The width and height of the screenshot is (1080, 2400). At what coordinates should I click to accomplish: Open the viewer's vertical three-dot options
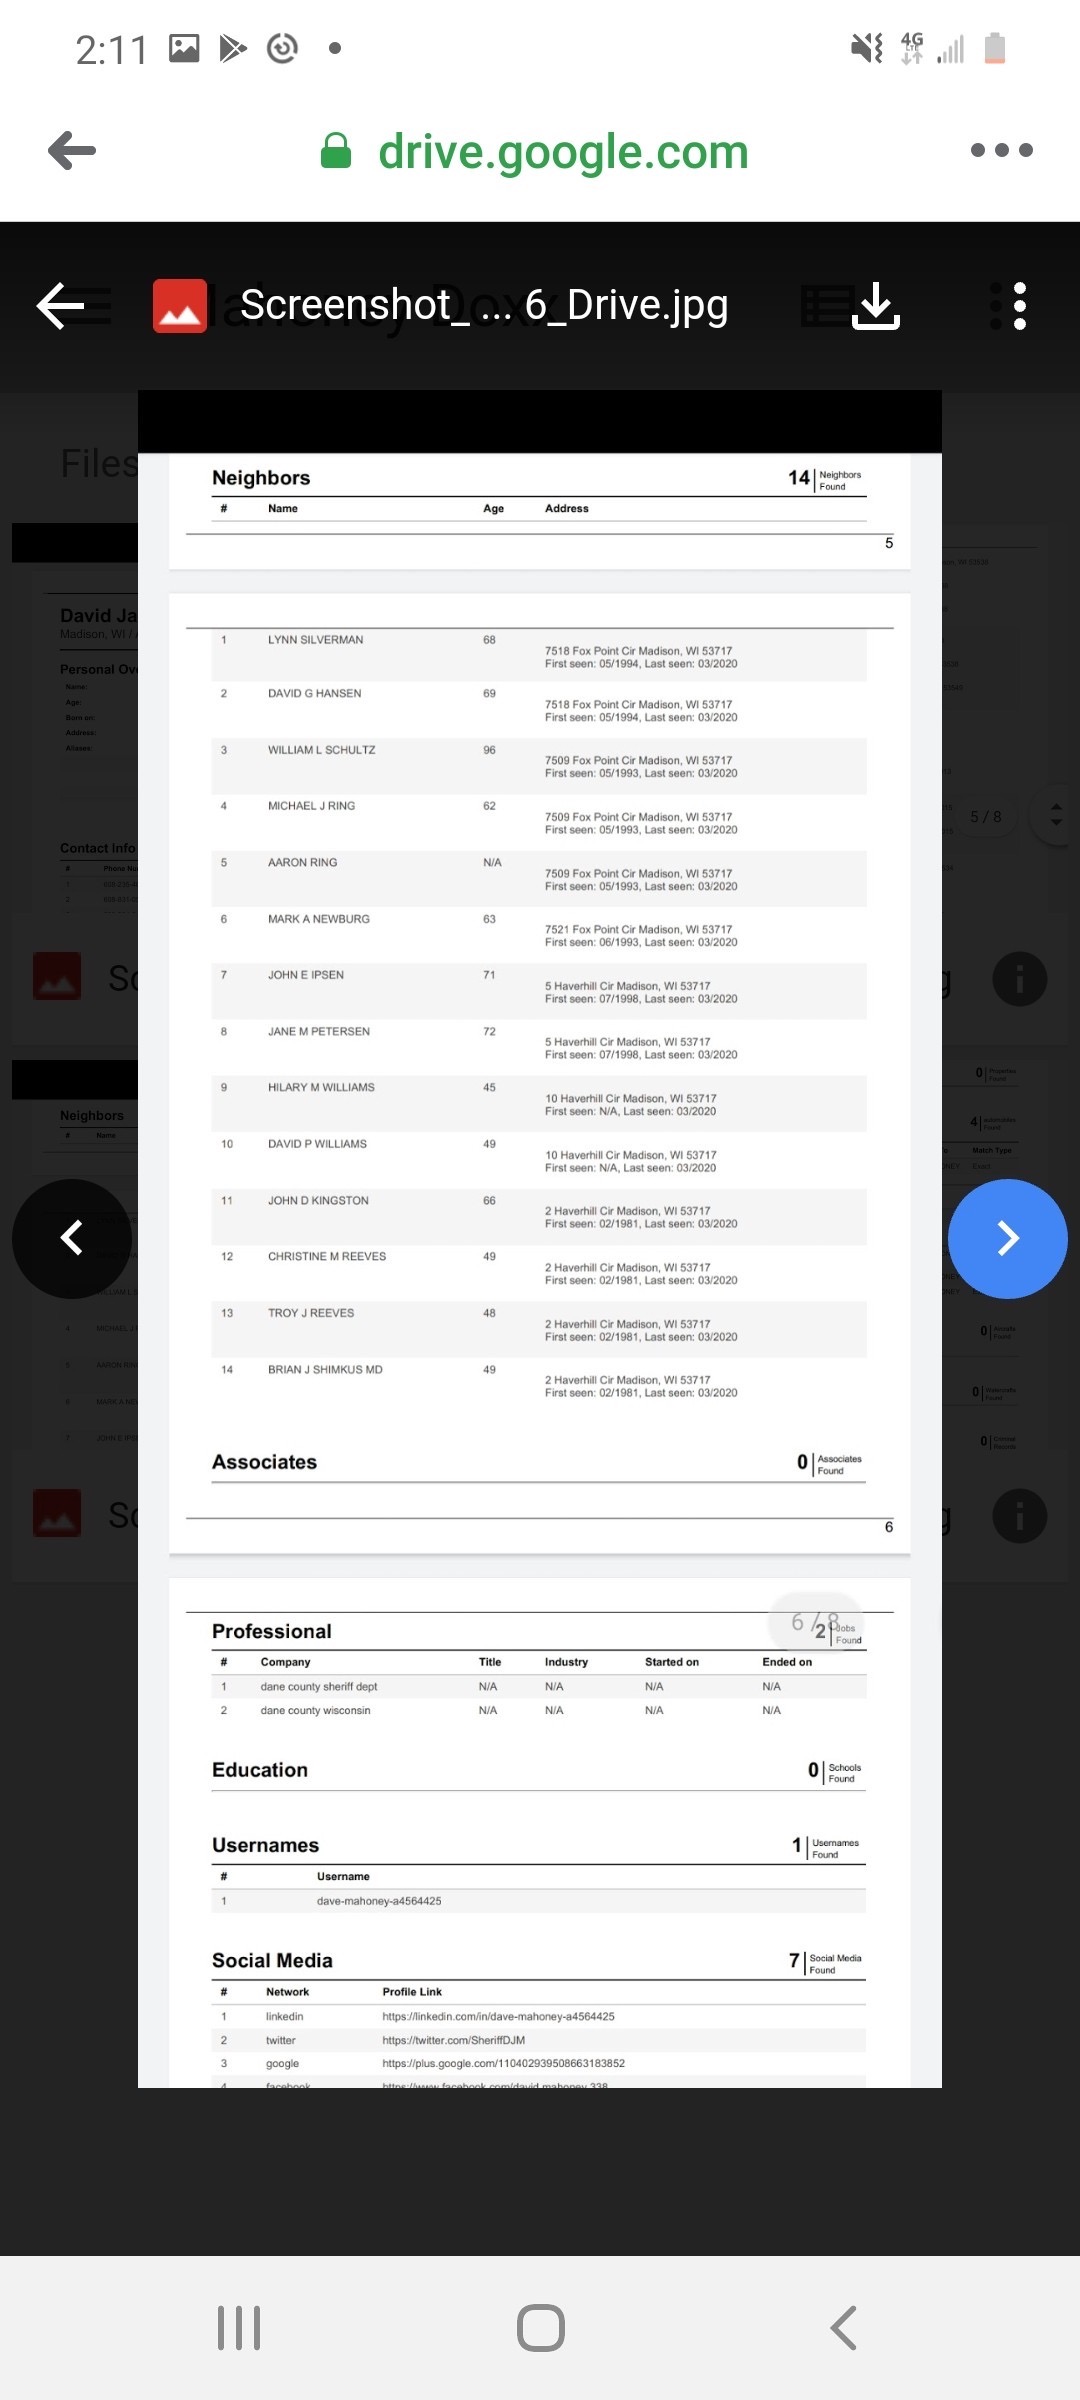pyautogui.click(x=1019, y=305)
